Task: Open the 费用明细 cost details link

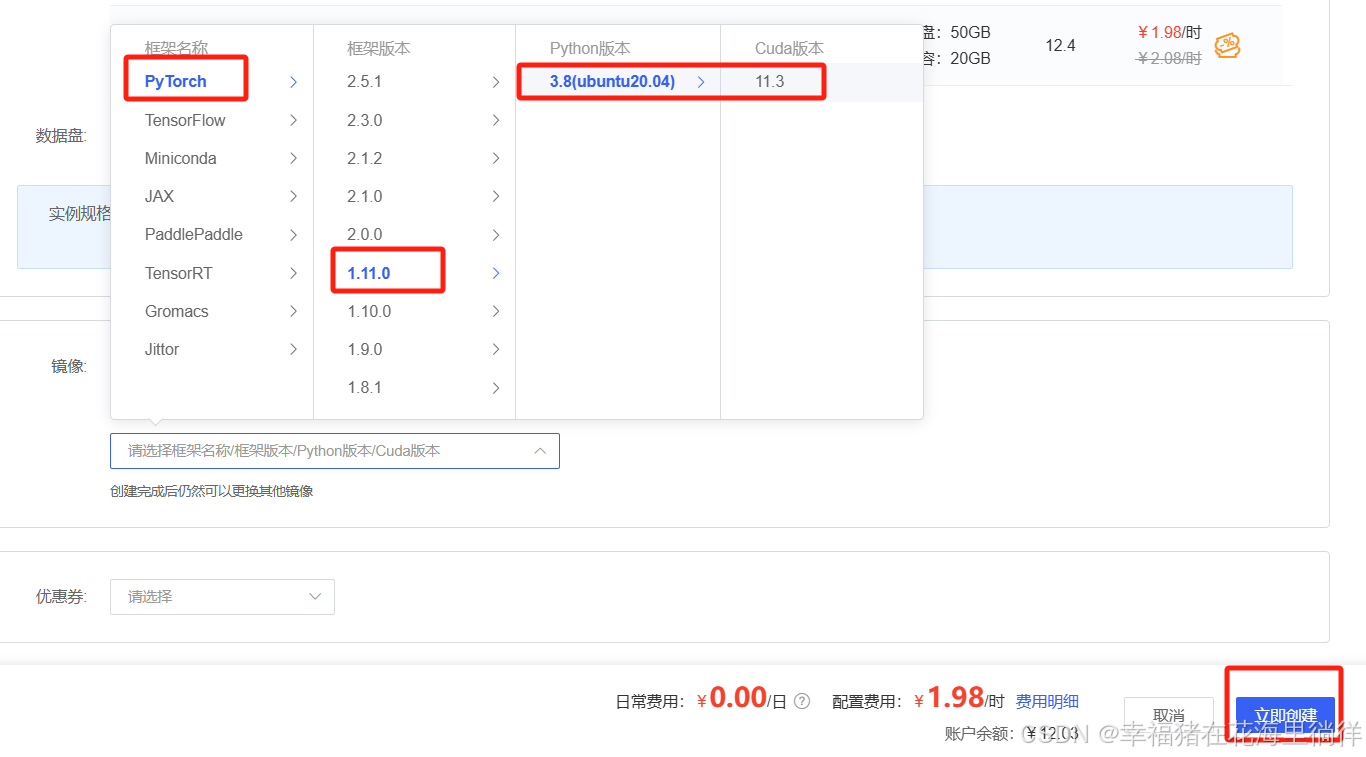Action: click(x=1047, y=702)
